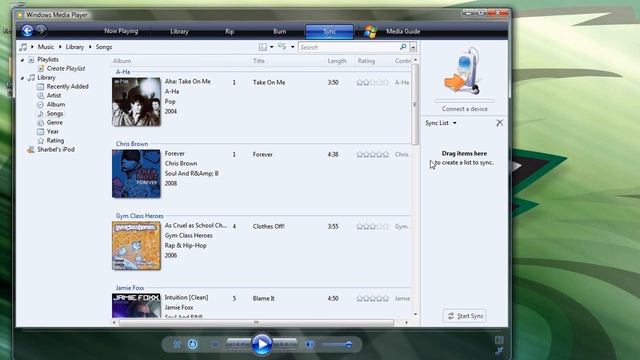Viewport: 640px width, 360px height.
Task: Click the Jamie Foxx Intuition album cover
Action: coord(136,305)
